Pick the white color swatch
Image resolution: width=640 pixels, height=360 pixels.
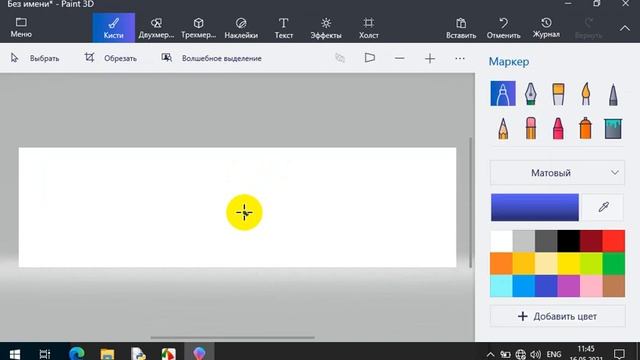click(x=501, y=241)
